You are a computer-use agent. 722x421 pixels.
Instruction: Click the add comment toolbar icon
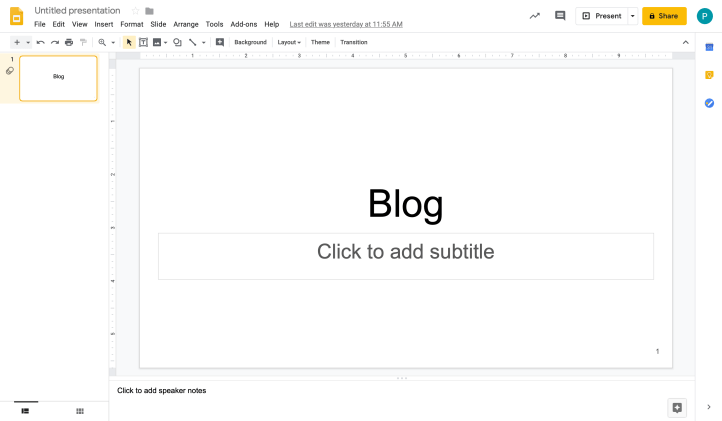click(219, 42)
